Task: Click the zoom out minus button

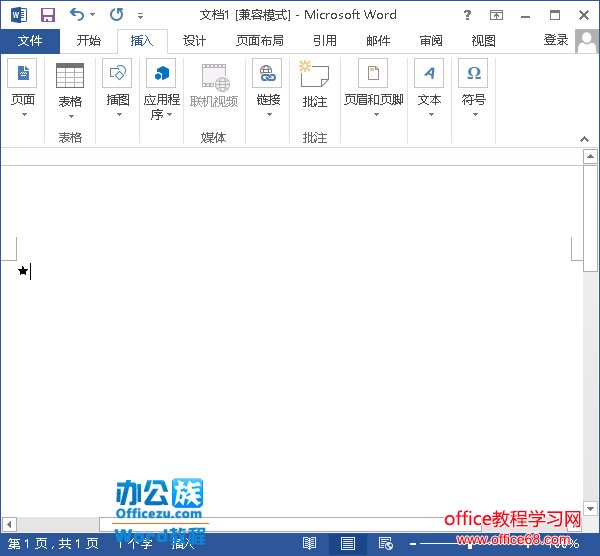Action: point(413,544)
